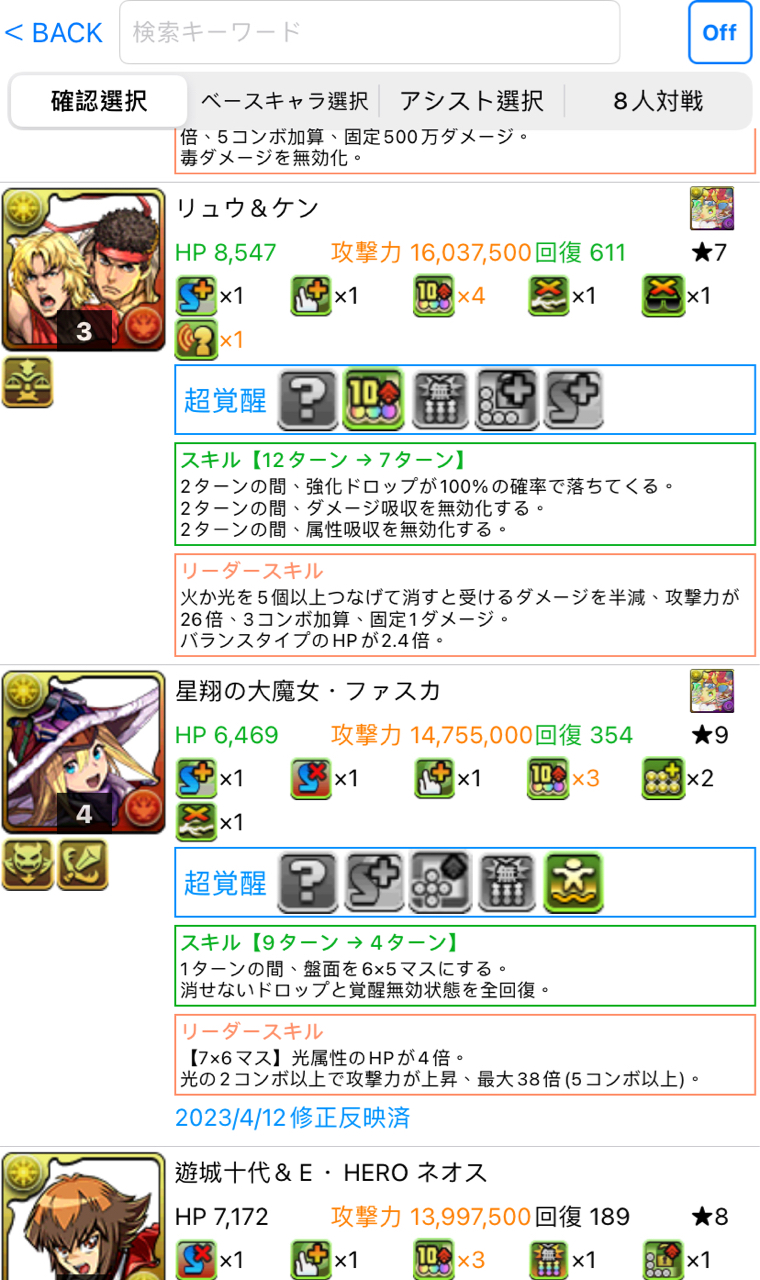Open the 8人対戦 tab
This screenshot has height=1280, width=760.
coord(658,101)
